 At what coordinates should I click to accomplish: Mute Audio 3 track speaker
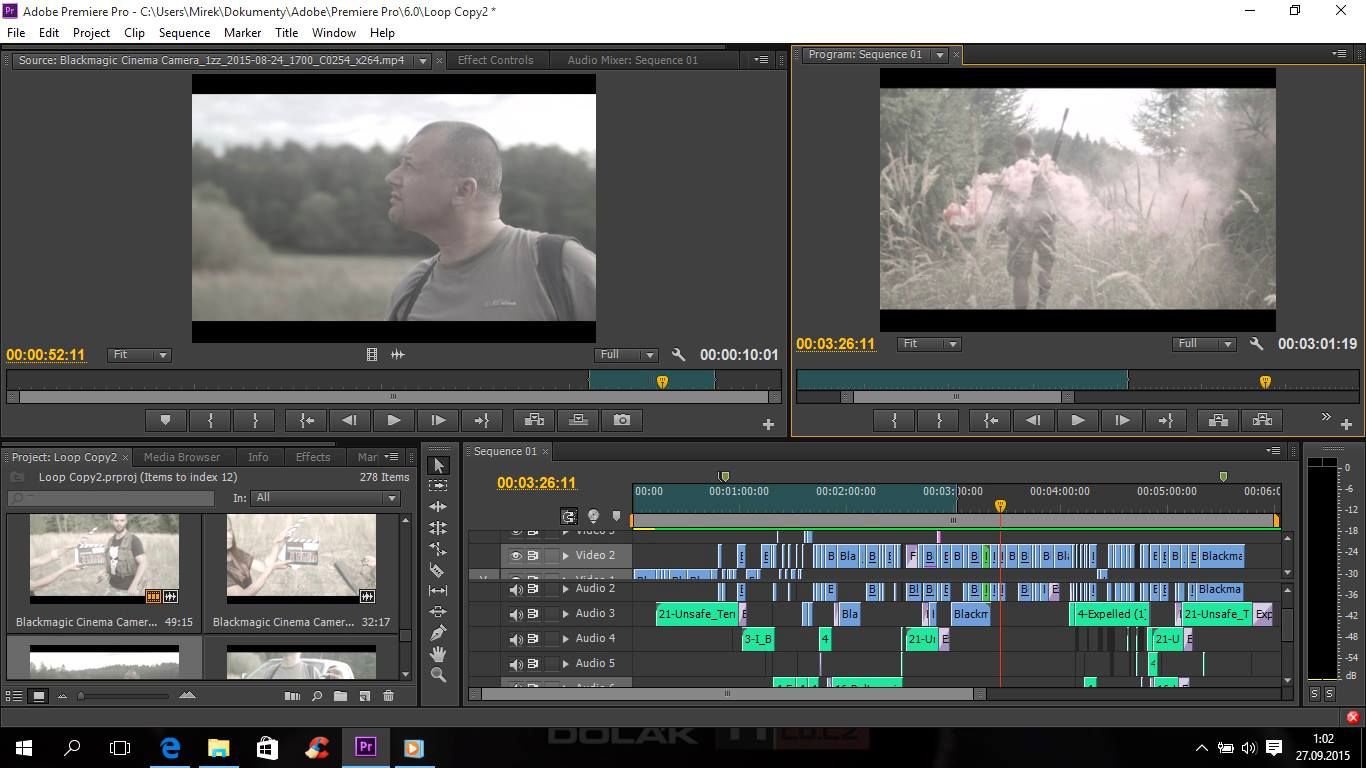tap(516, 614)
